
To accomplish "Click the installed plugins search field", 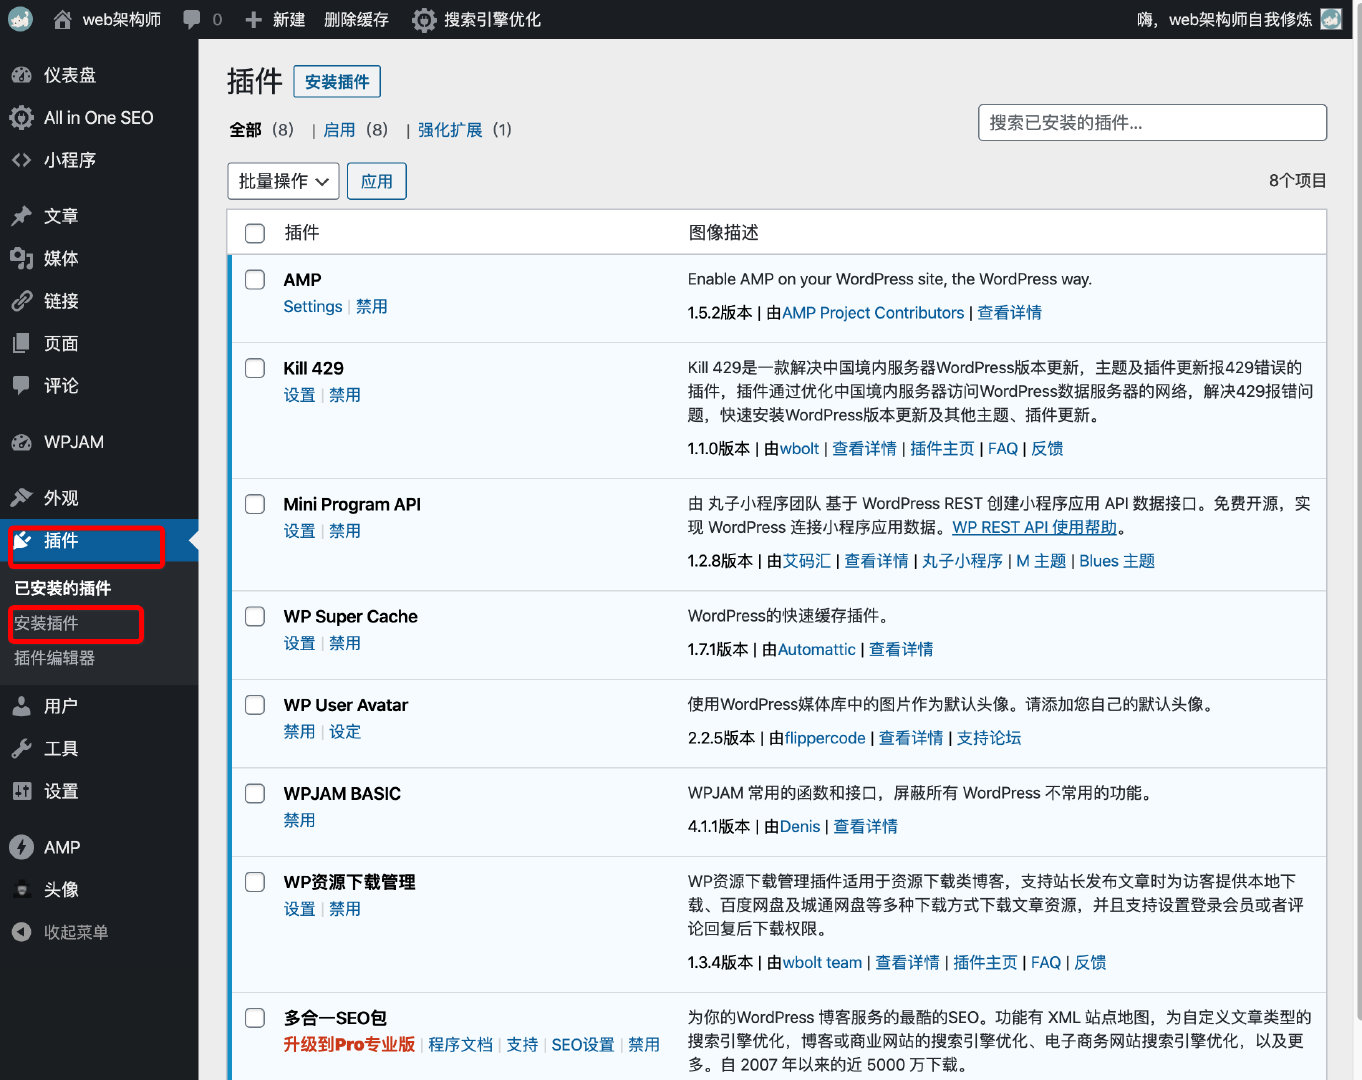I will [x=1151, y=122].
